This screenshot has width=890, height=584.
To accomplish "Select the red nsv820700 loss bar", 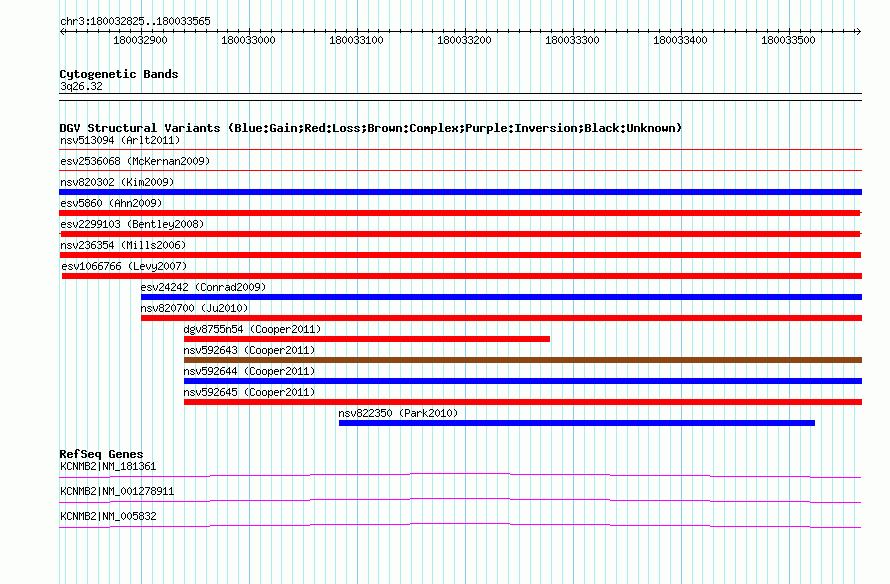I will coord(501,318).
